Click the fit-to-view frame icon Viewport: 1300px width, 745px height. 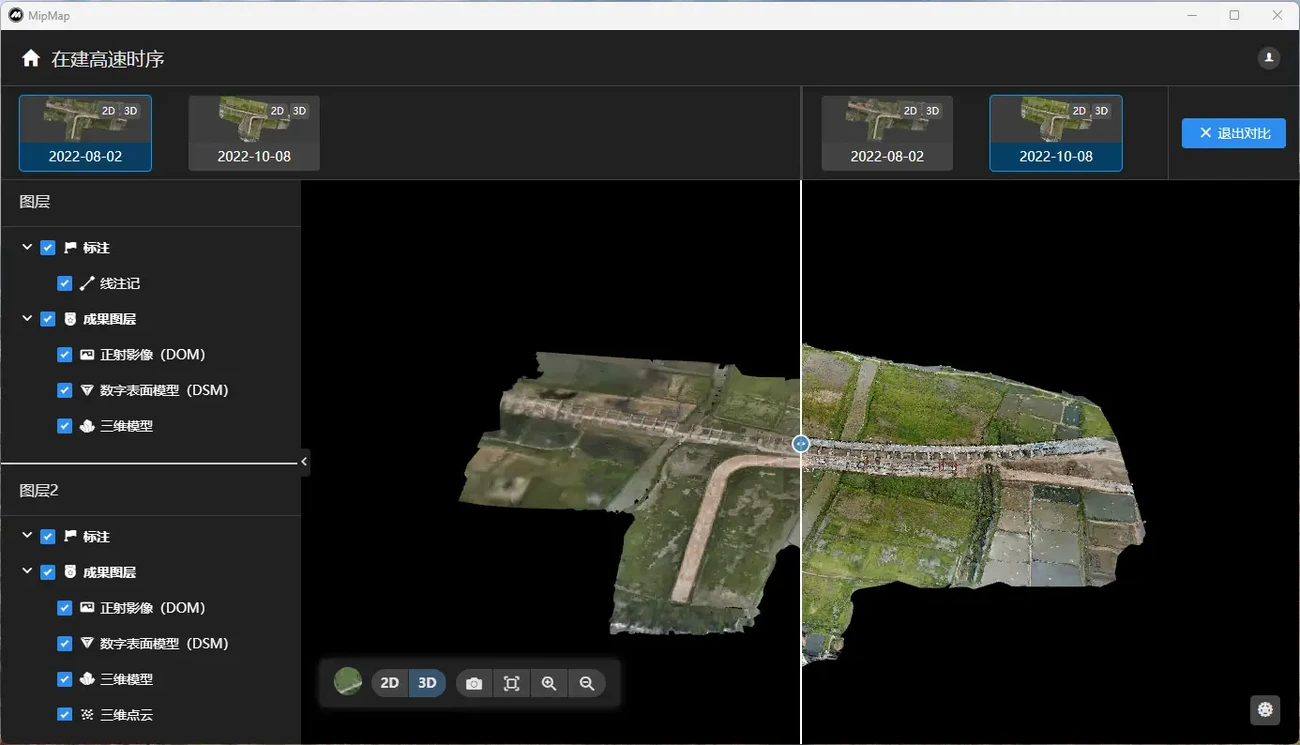[x=511, y=683]
